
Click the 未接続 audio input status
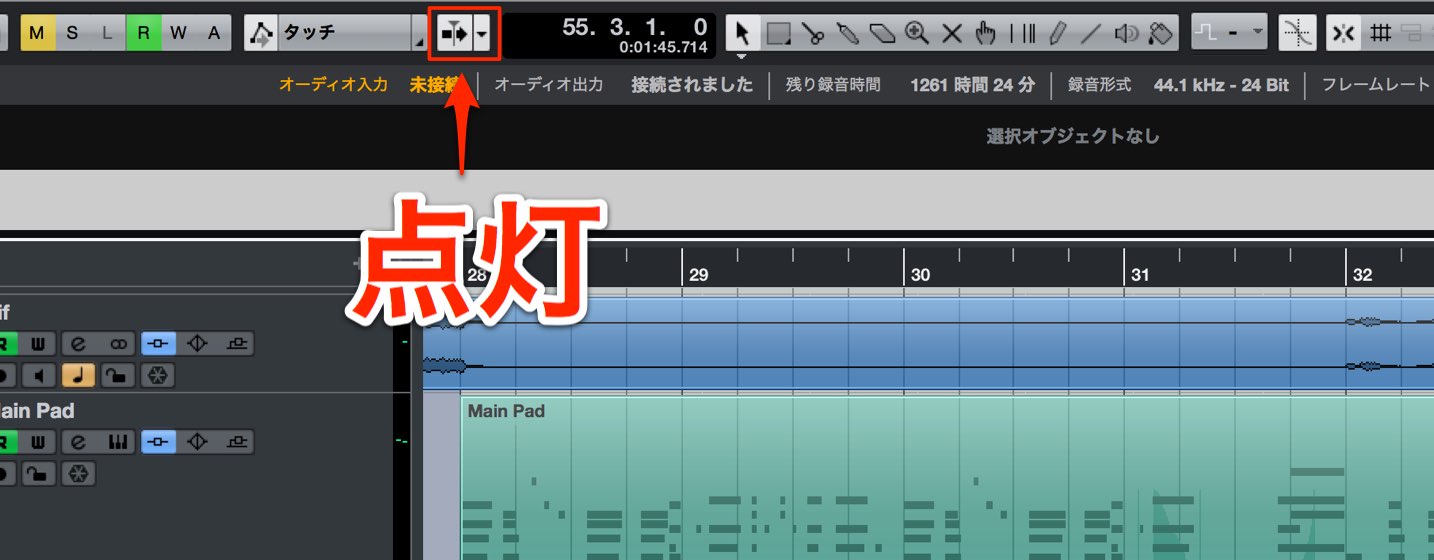(x=435, y=85)
